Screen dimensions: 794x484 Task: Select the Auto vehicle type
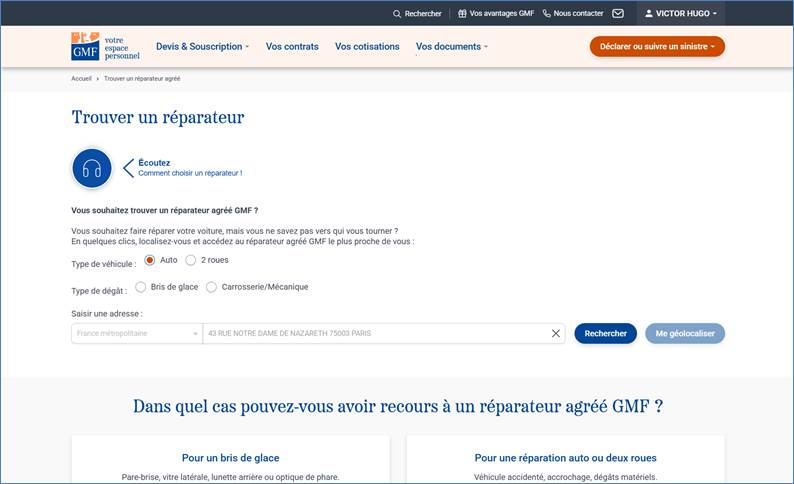pos(150,260)
